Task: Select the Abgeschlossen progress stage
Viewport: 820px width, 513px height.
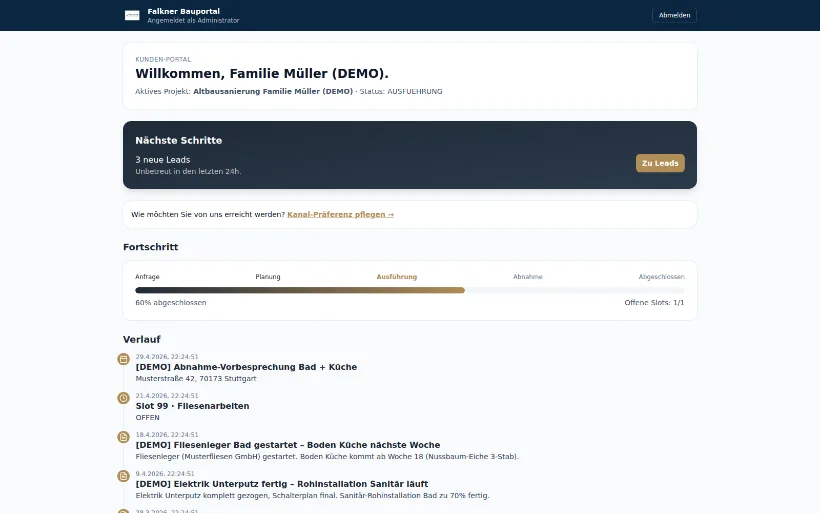Action: click(x=662, y=277)
